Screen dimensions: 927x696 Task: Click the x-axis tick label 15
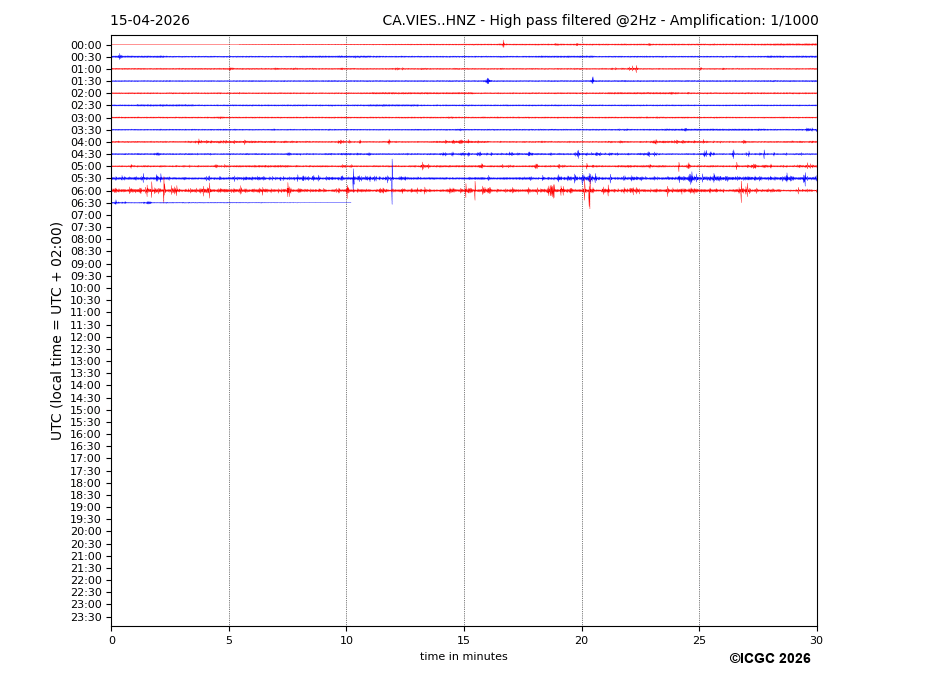(464, 640)
